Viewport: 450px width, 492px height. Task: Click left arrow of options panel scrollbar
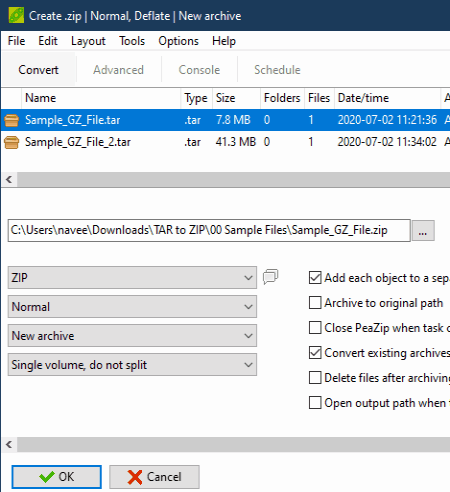coord(9,444)
